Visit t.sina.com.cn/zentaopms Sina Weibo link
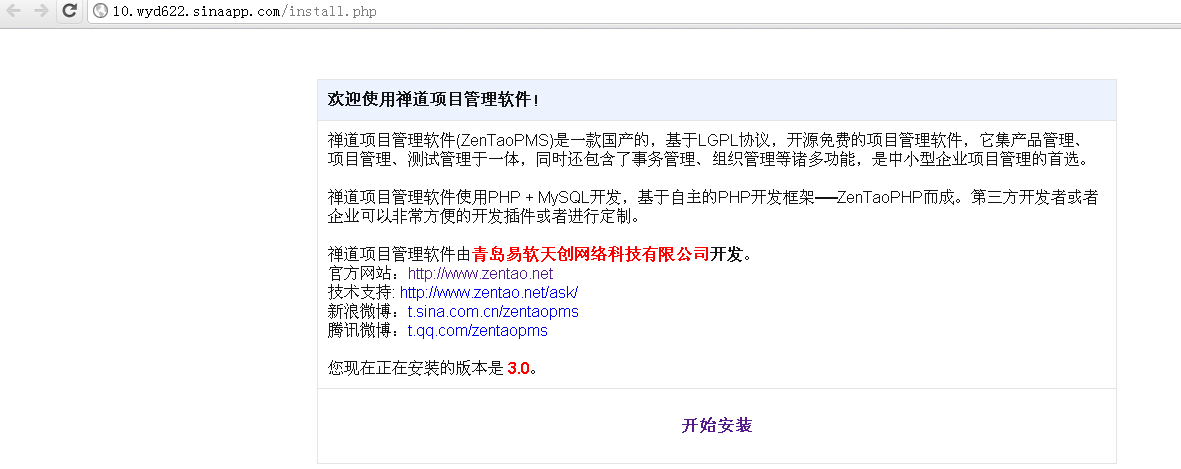The height and width of the screenshot is (469, 1181). tap(493, 312)
